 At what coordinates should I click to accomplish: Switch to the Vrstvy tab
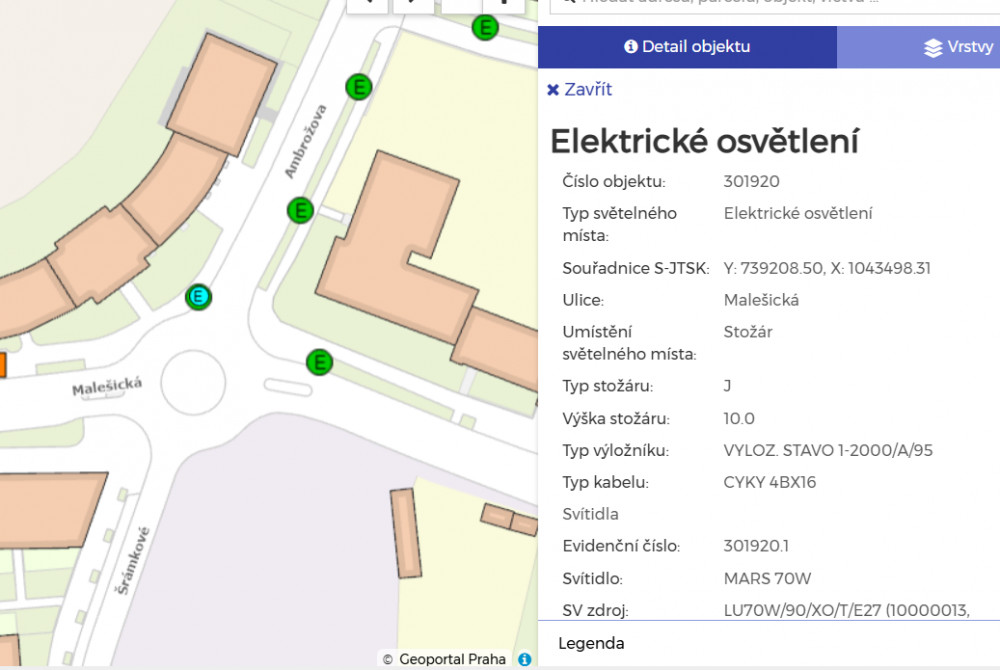pyautogui.click(x=958, y=47)
